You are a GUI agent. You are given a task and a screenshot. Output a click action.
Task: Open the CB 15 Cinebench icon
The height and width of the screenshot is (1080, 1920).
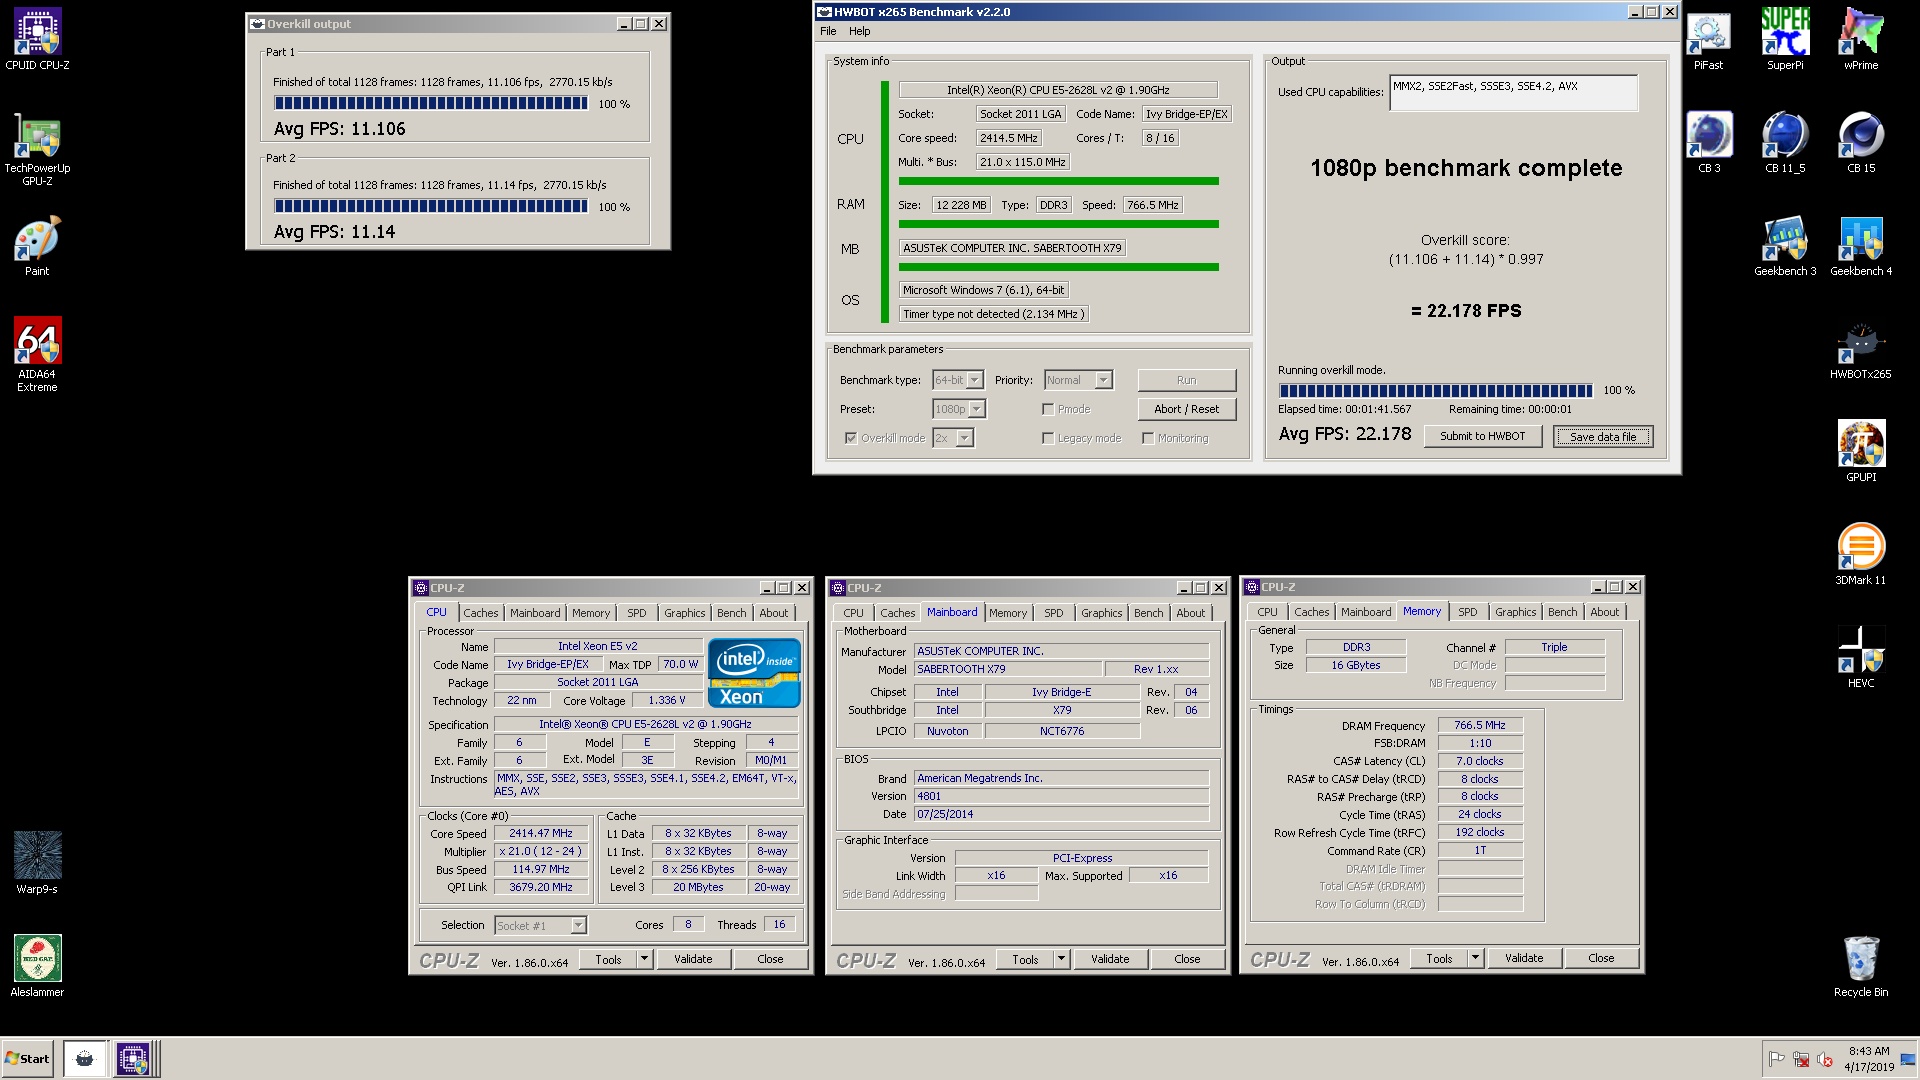[x=1861, y=142]
